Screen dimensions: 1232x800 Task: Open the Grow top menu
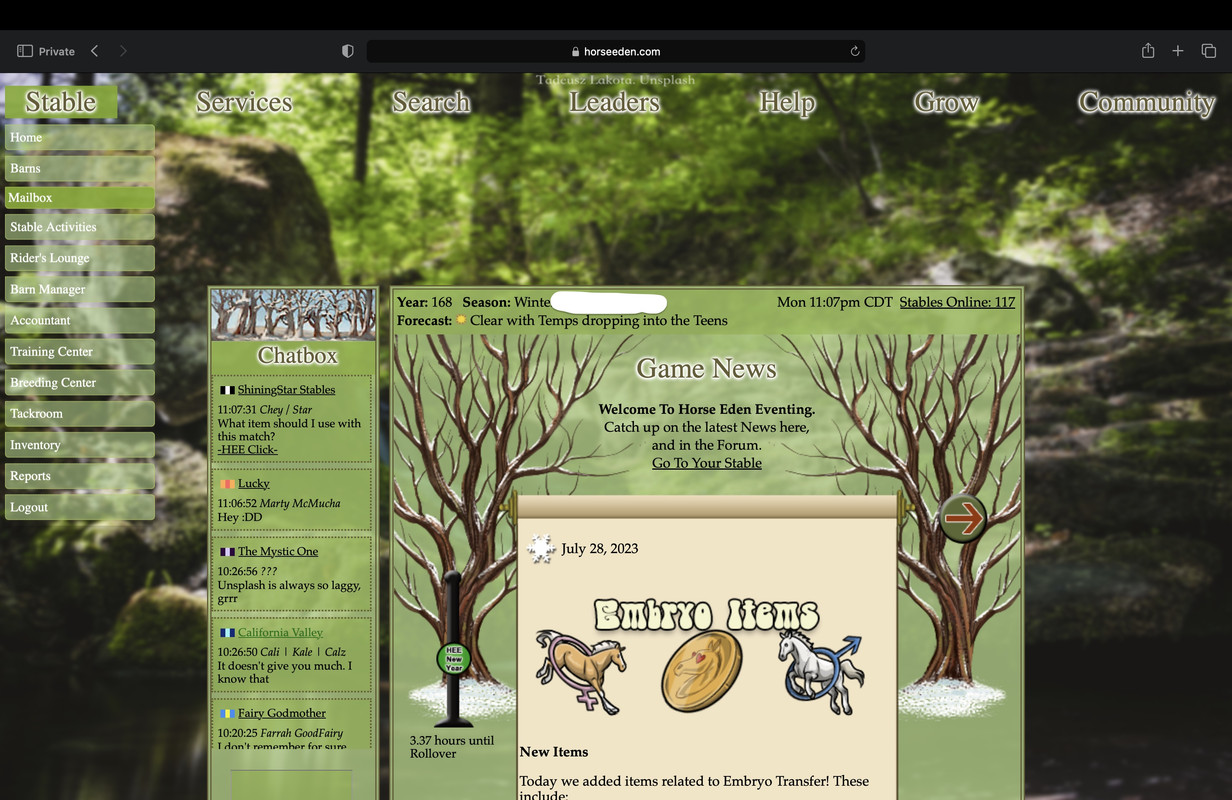coord(946,102)
